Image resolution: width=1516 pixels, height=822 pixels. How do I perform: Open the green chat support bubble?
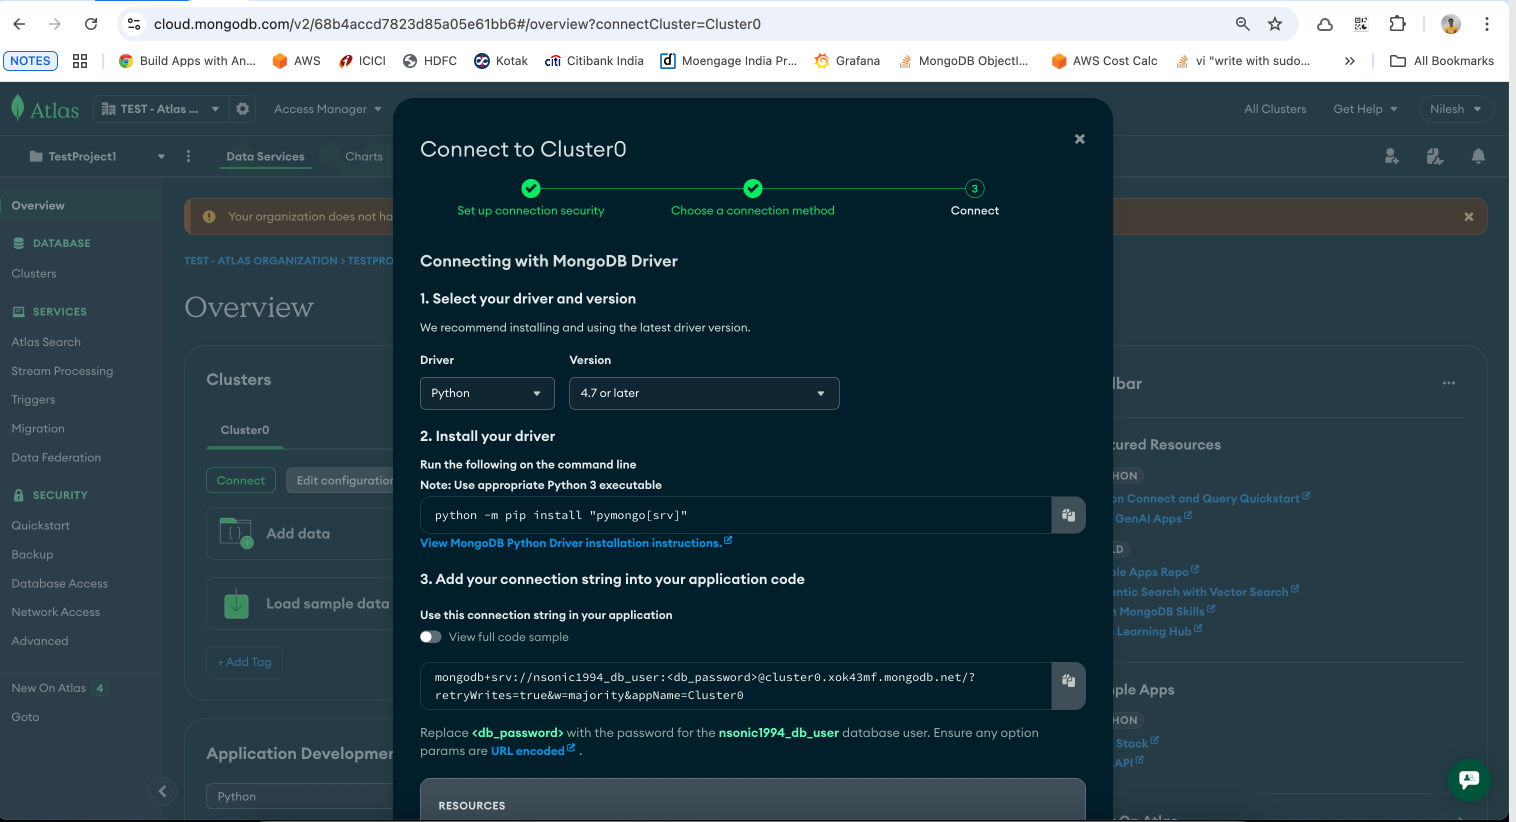point(1468,780)
